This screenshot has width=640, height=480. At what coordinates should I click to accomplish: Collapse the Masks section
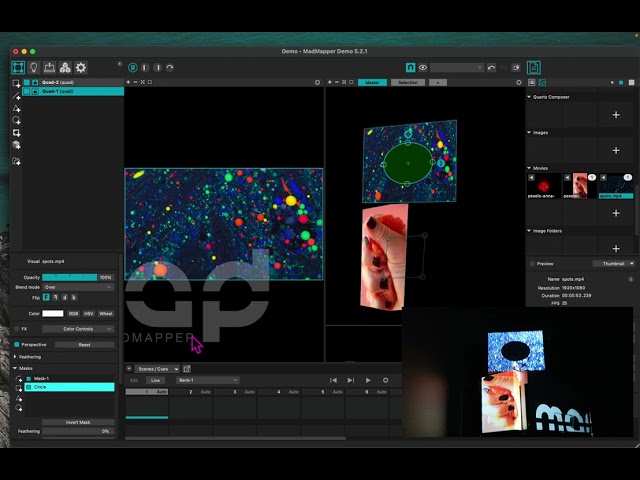16,368
